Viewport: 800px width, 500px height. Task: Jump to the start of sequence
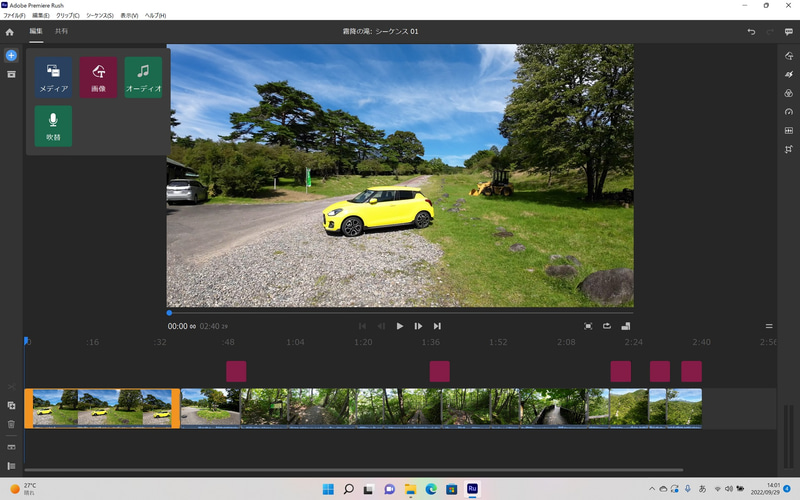pyautogui.click(x=362, y=326)
